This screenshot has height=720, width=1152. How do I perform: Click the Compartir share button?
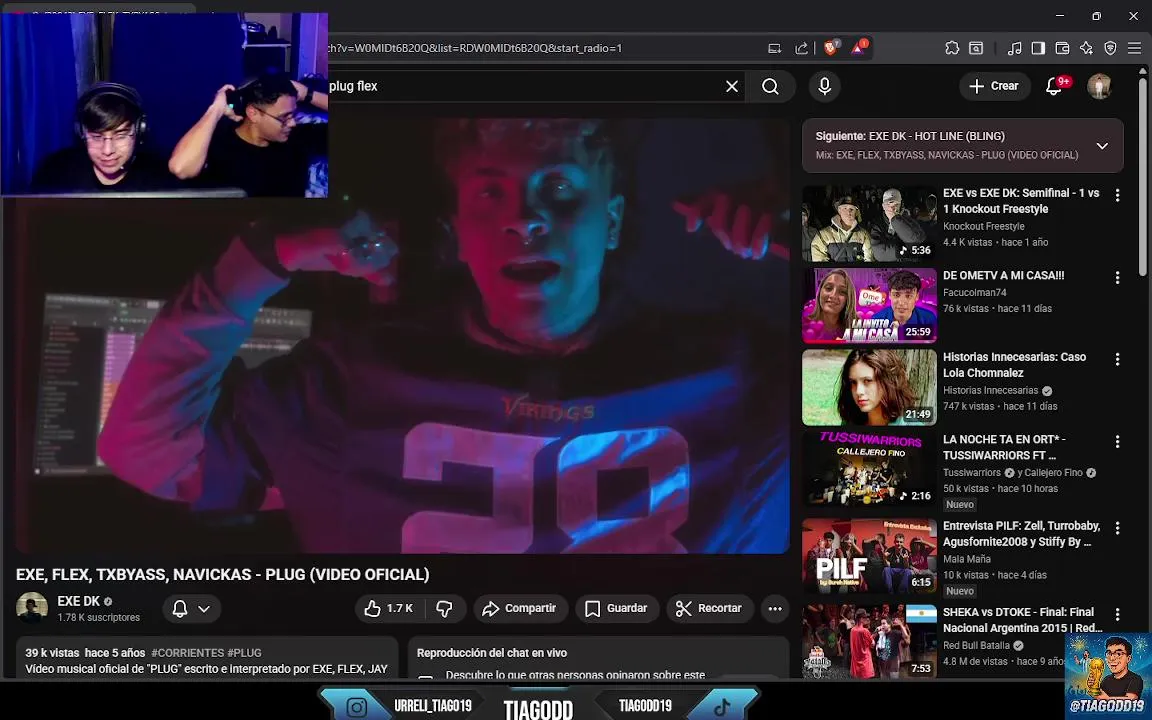(x=519, y=608)
